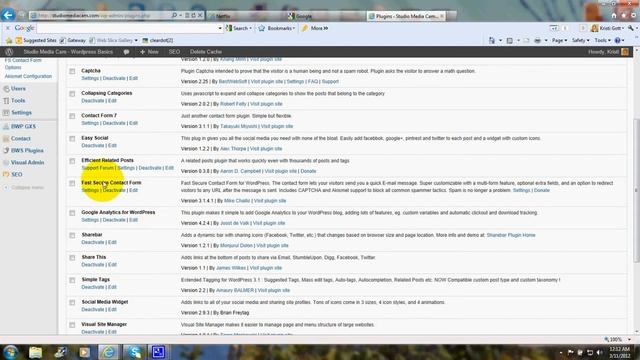Deactivate the Fast Secure Contact Form plugin
The image size is (640, 360).
click(114, 190)
